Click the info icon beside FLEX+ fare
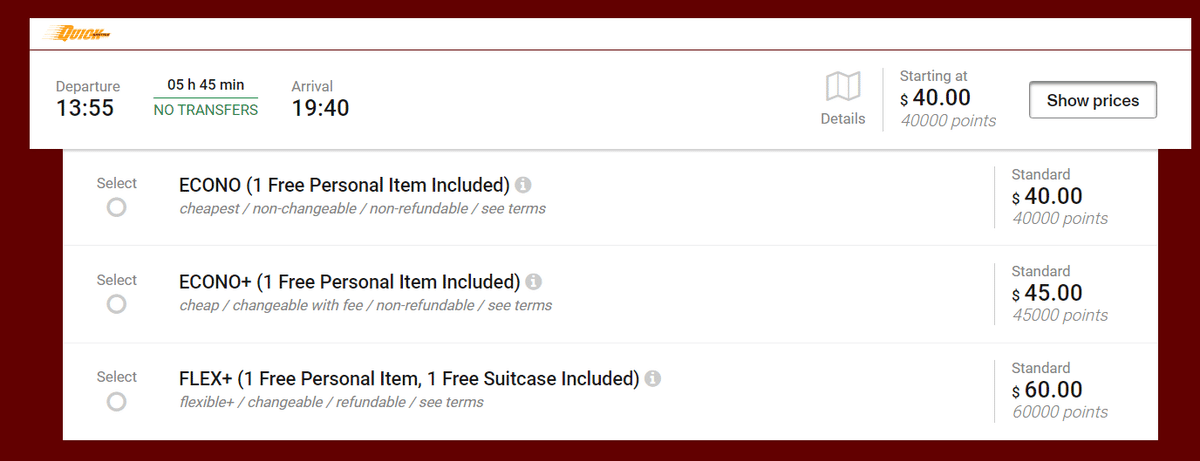Viewport: 1200px width, 461px height. 653,379
